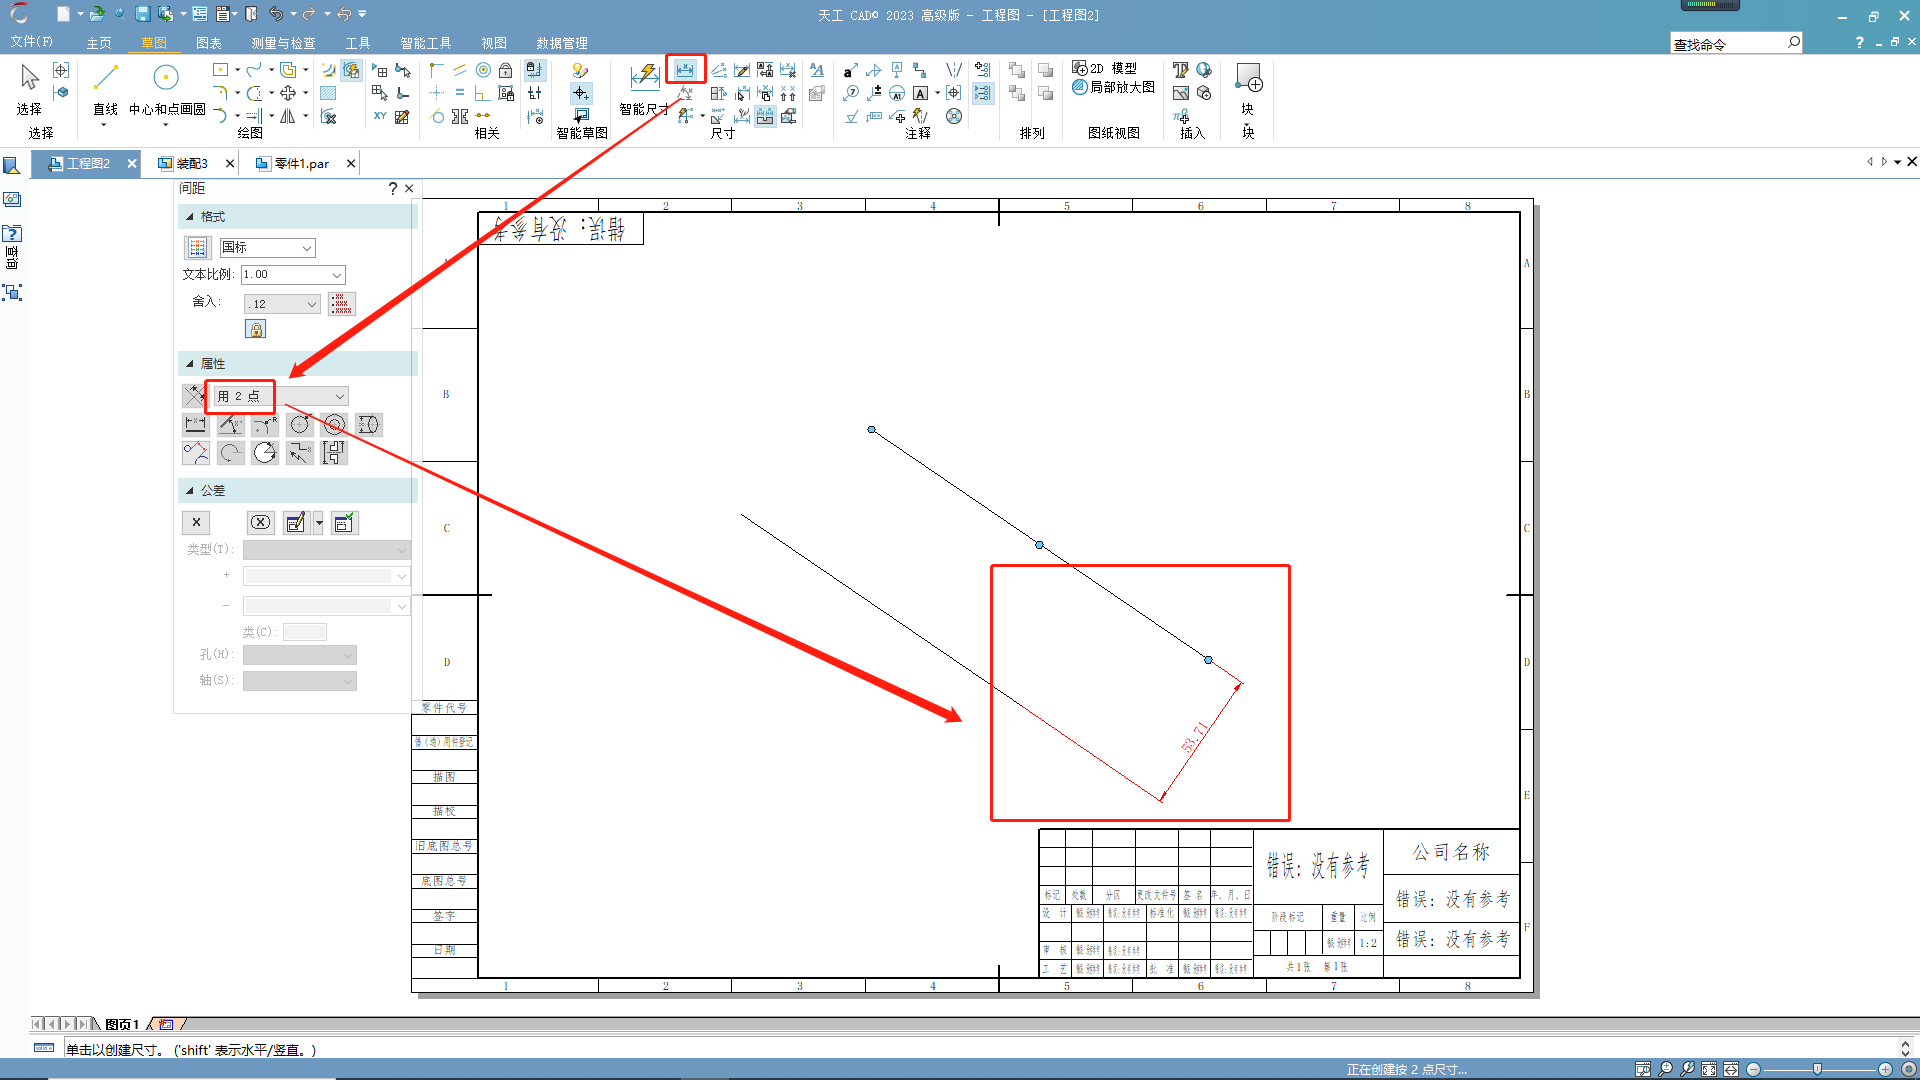Switch to the 数据管理 ribbon tab
Viewport: 1920px width, 1080px height.
tap(561, 43)
